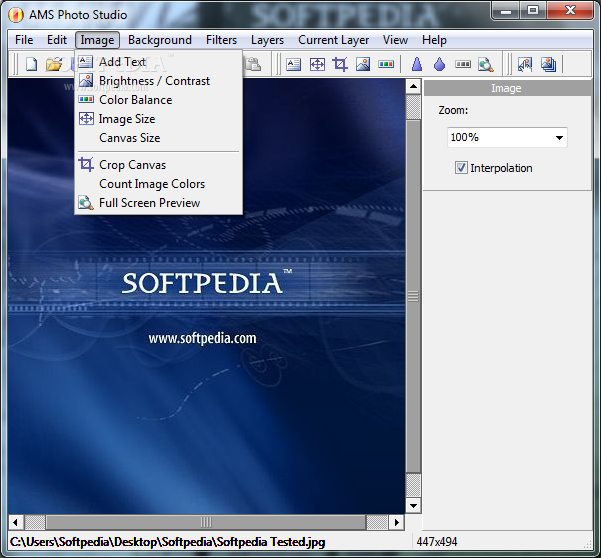
Task: Choose Add Text from Image menu
Action: tap(158, 62)
